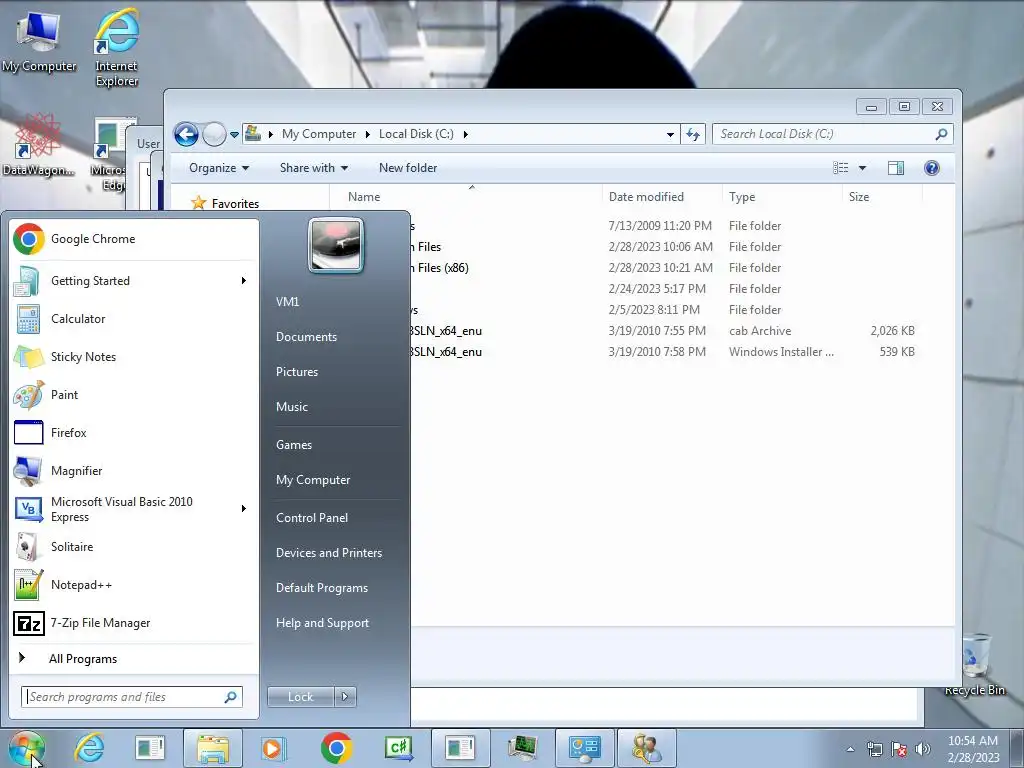This screenshot has width=1024, height=768.
Task: Focus the Search programs and files box
Action: click(132, 697)
